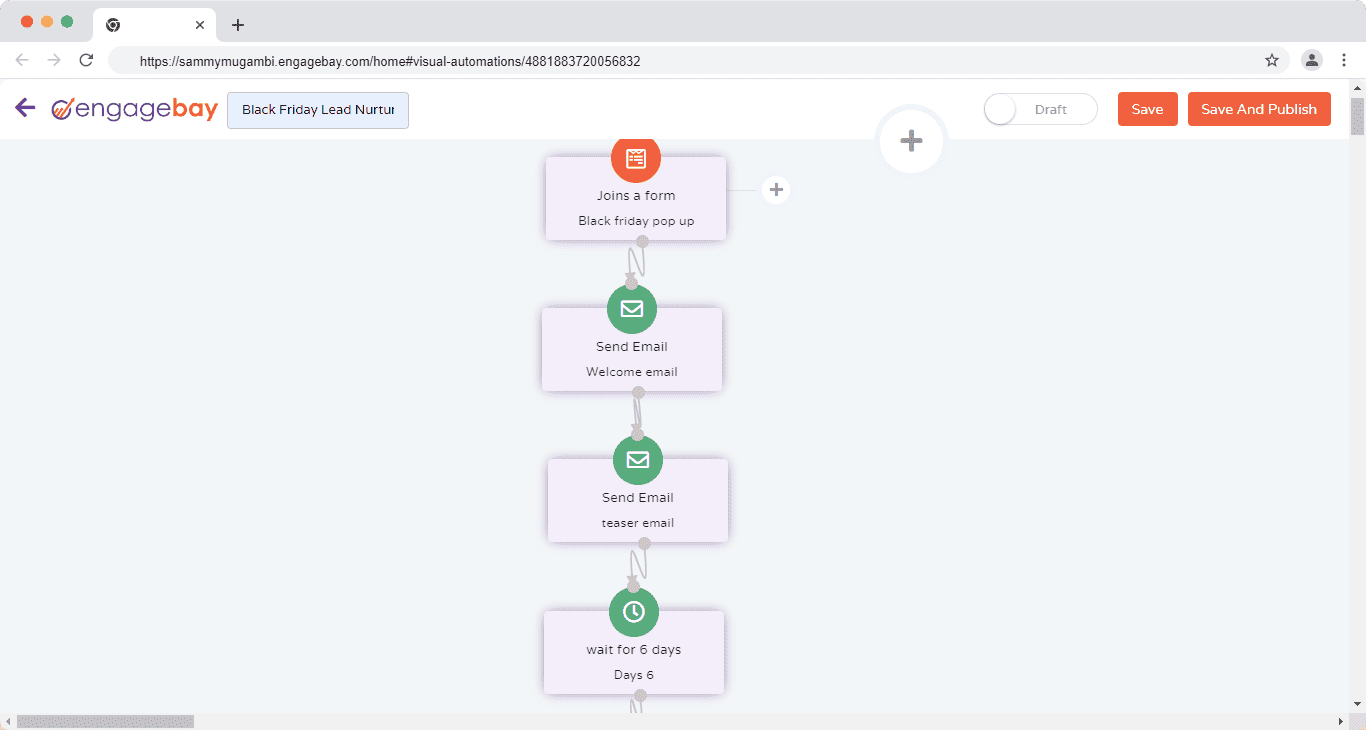Select the Joins a form node label
1366x730 pixels.
pos(636,196)
